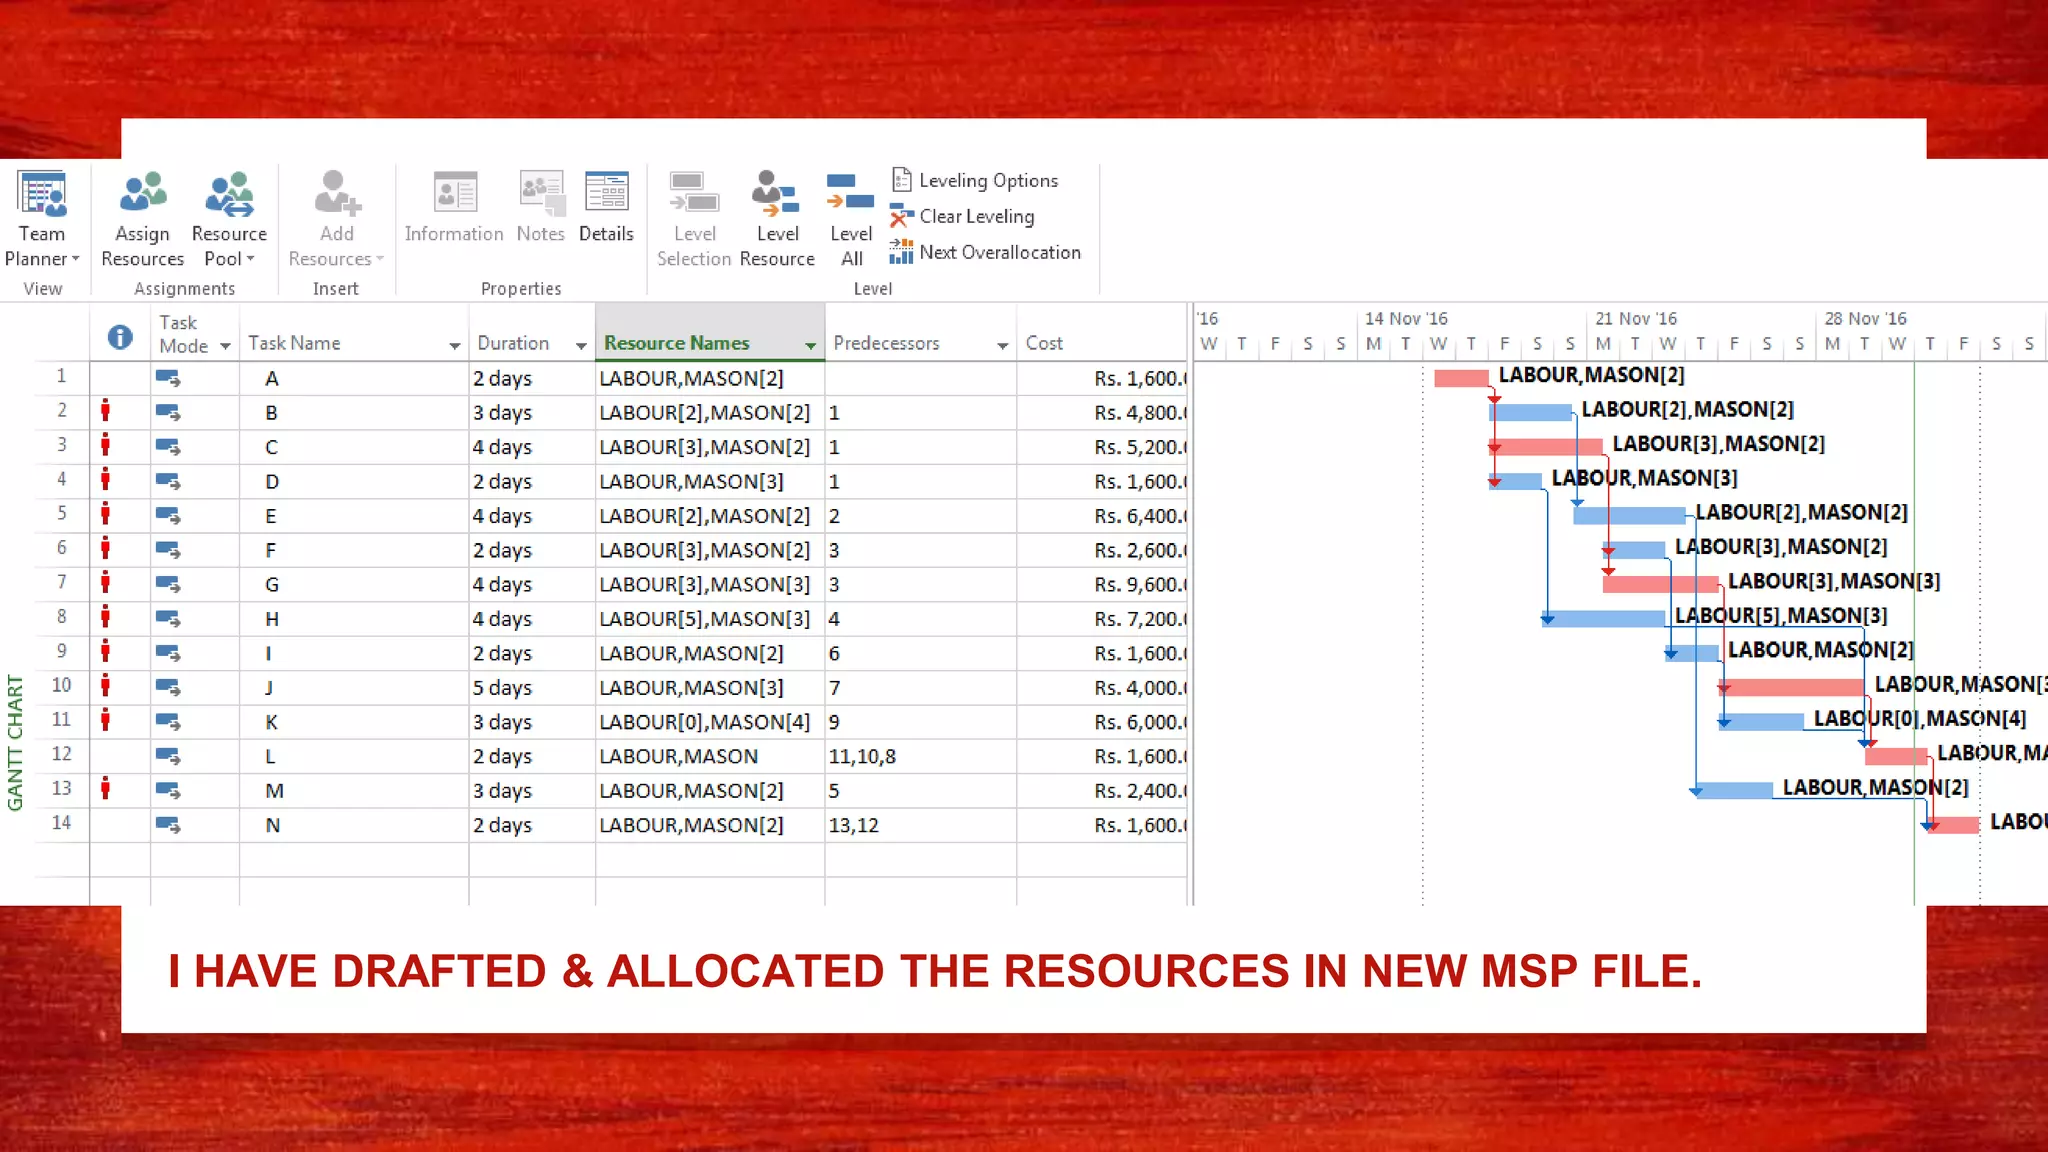2048x1152 pixels.
Task: Go to Next Overallocation
Action: click(986, 252)
